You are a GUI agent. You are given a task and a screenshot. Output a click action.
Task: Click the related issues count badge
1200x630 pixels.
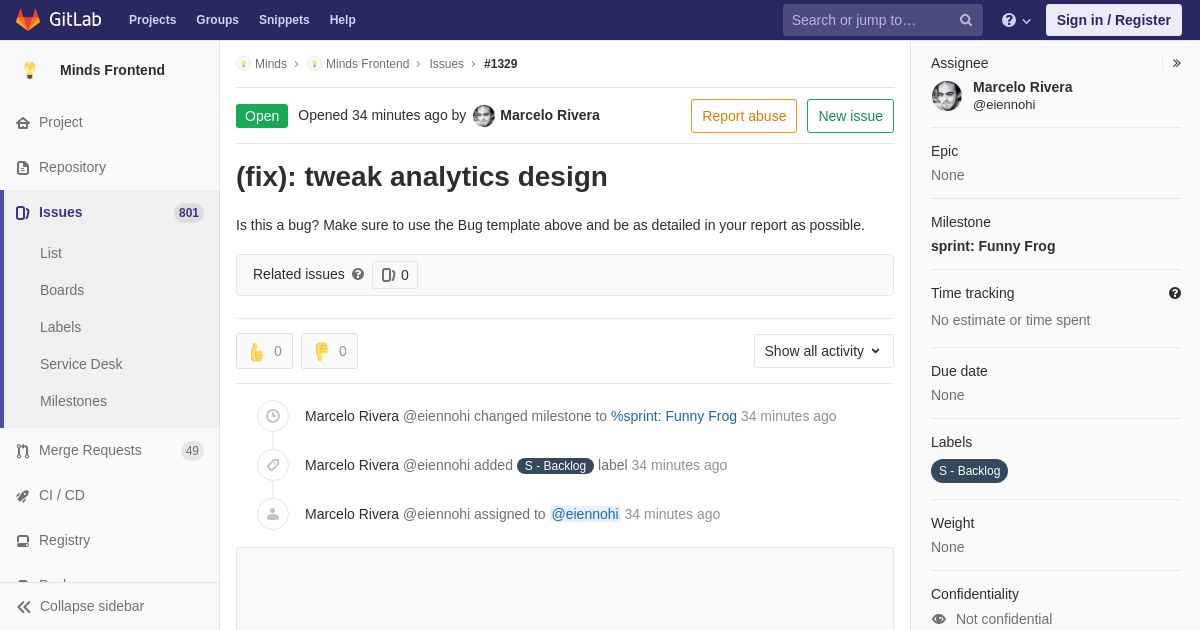pos(395,275)
